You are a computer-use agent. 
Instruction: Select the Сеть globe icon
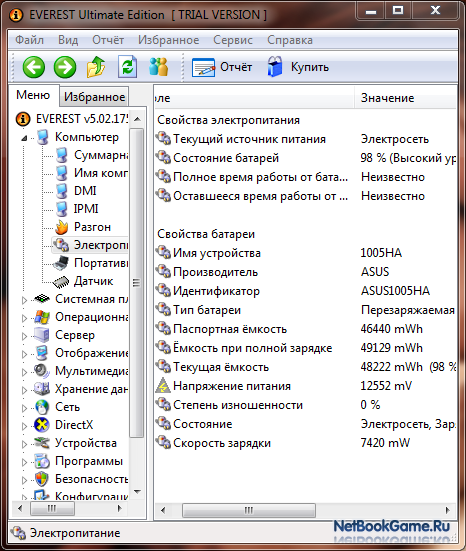point(42,407)
